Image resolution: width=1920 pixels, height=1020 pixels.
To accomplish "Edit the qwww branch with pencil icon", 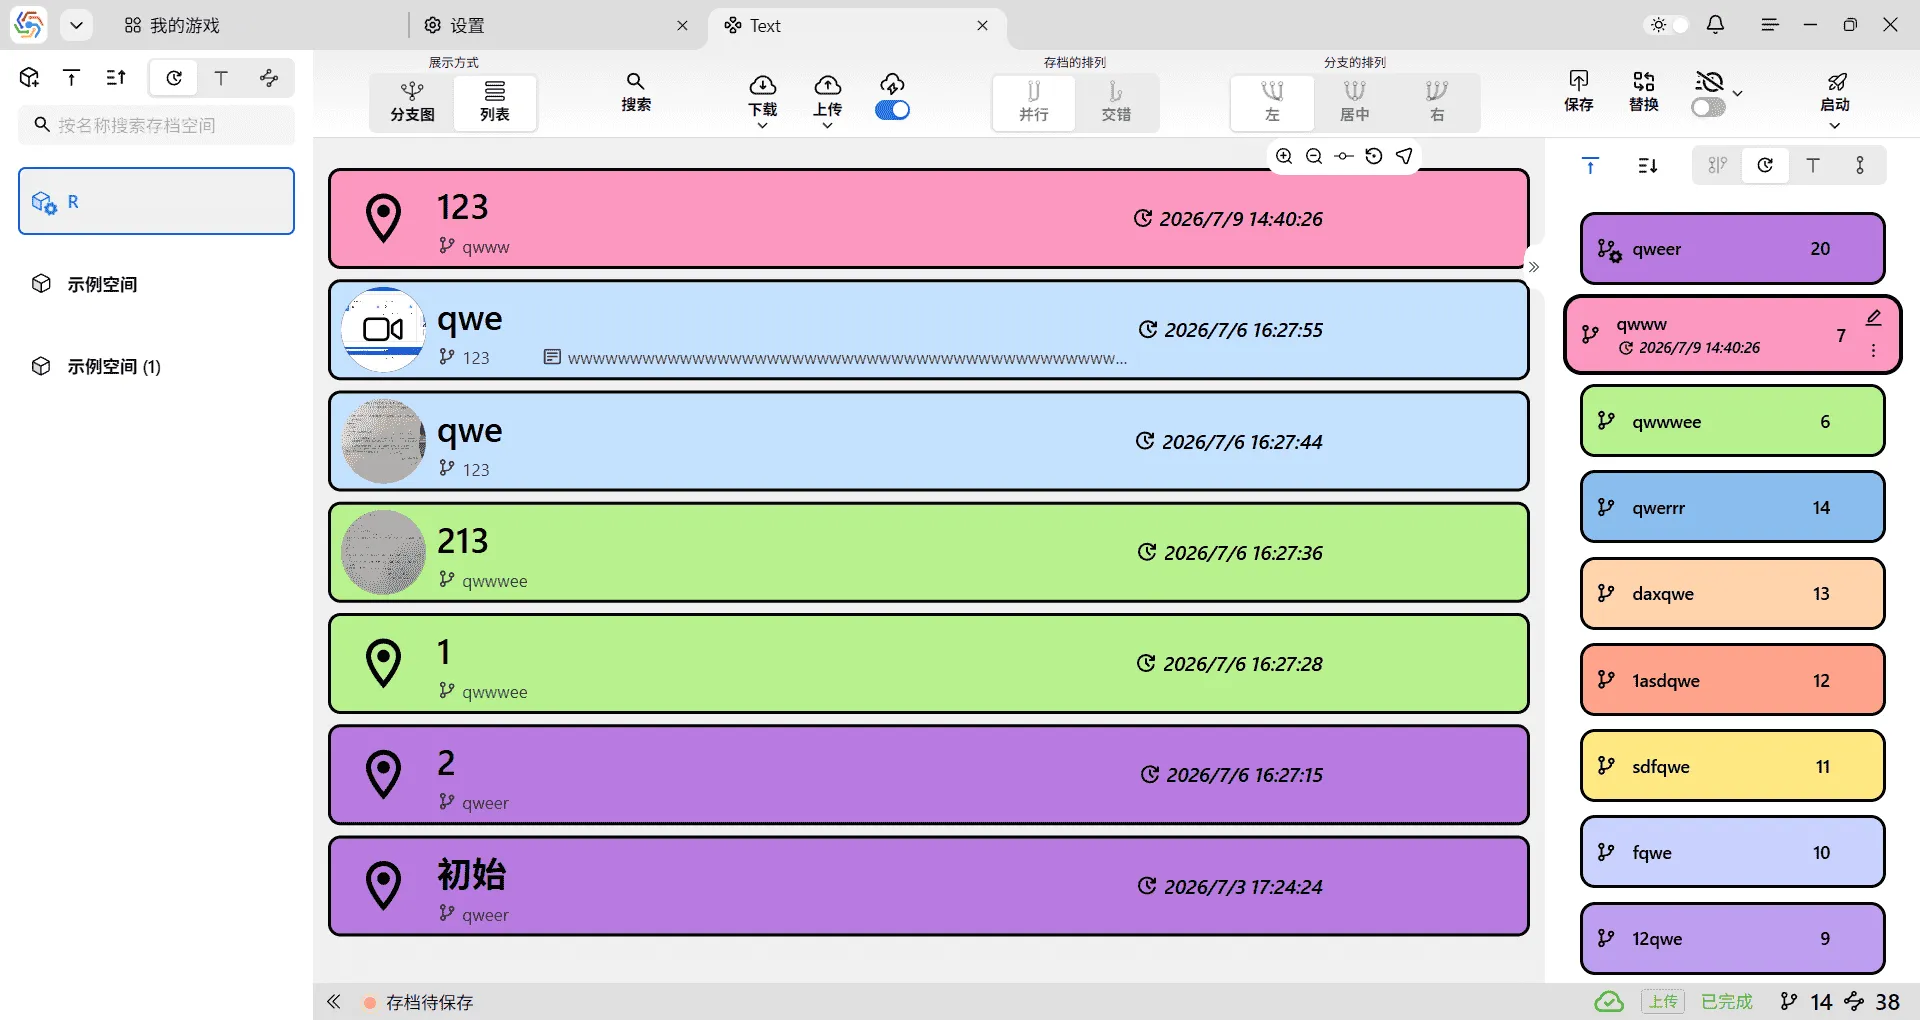I will [1873, 318].
